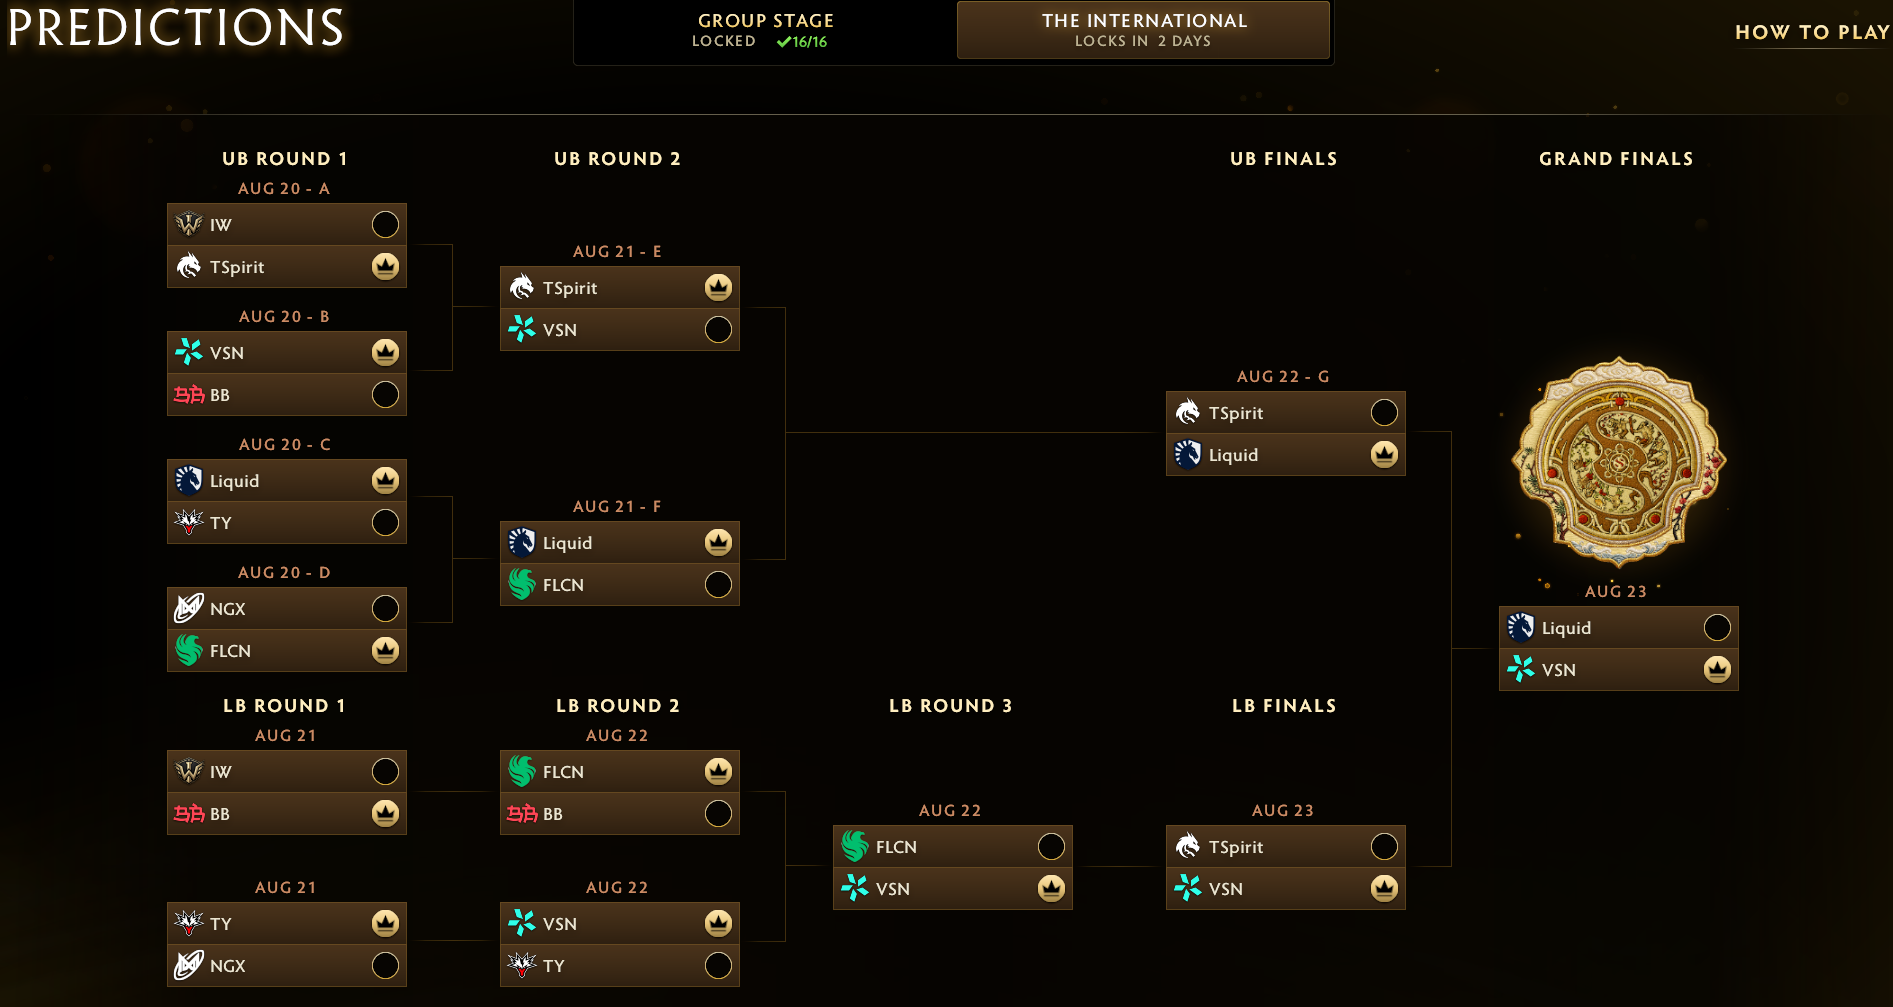The height and width of the screenshot is (1007, 1893).
Task: Click the TSpirit crown in match A
Action: tap(385, 266)
